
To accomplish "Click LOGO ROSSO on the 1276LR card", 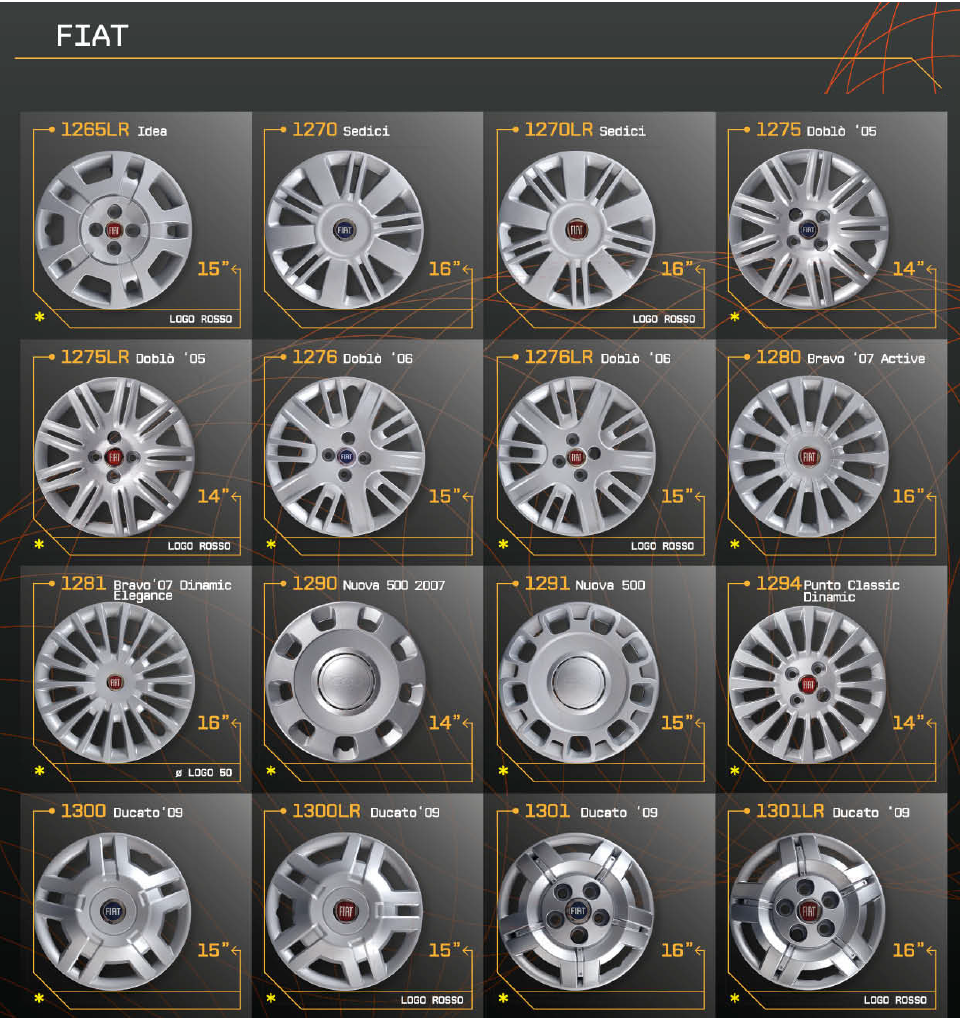I will click(662, 546).
